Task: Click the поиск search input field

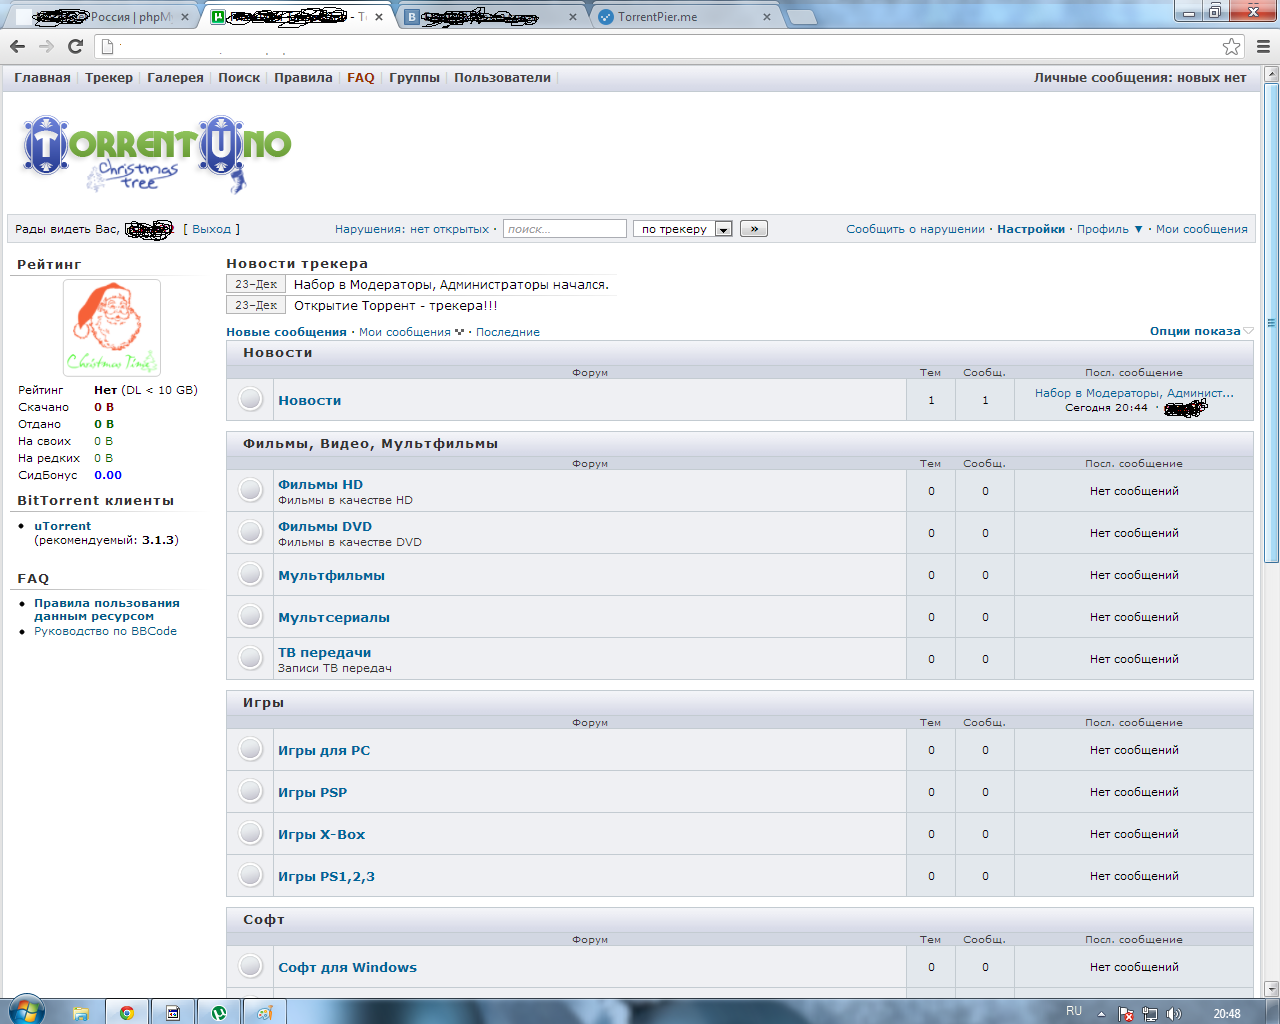Action: 564,229
